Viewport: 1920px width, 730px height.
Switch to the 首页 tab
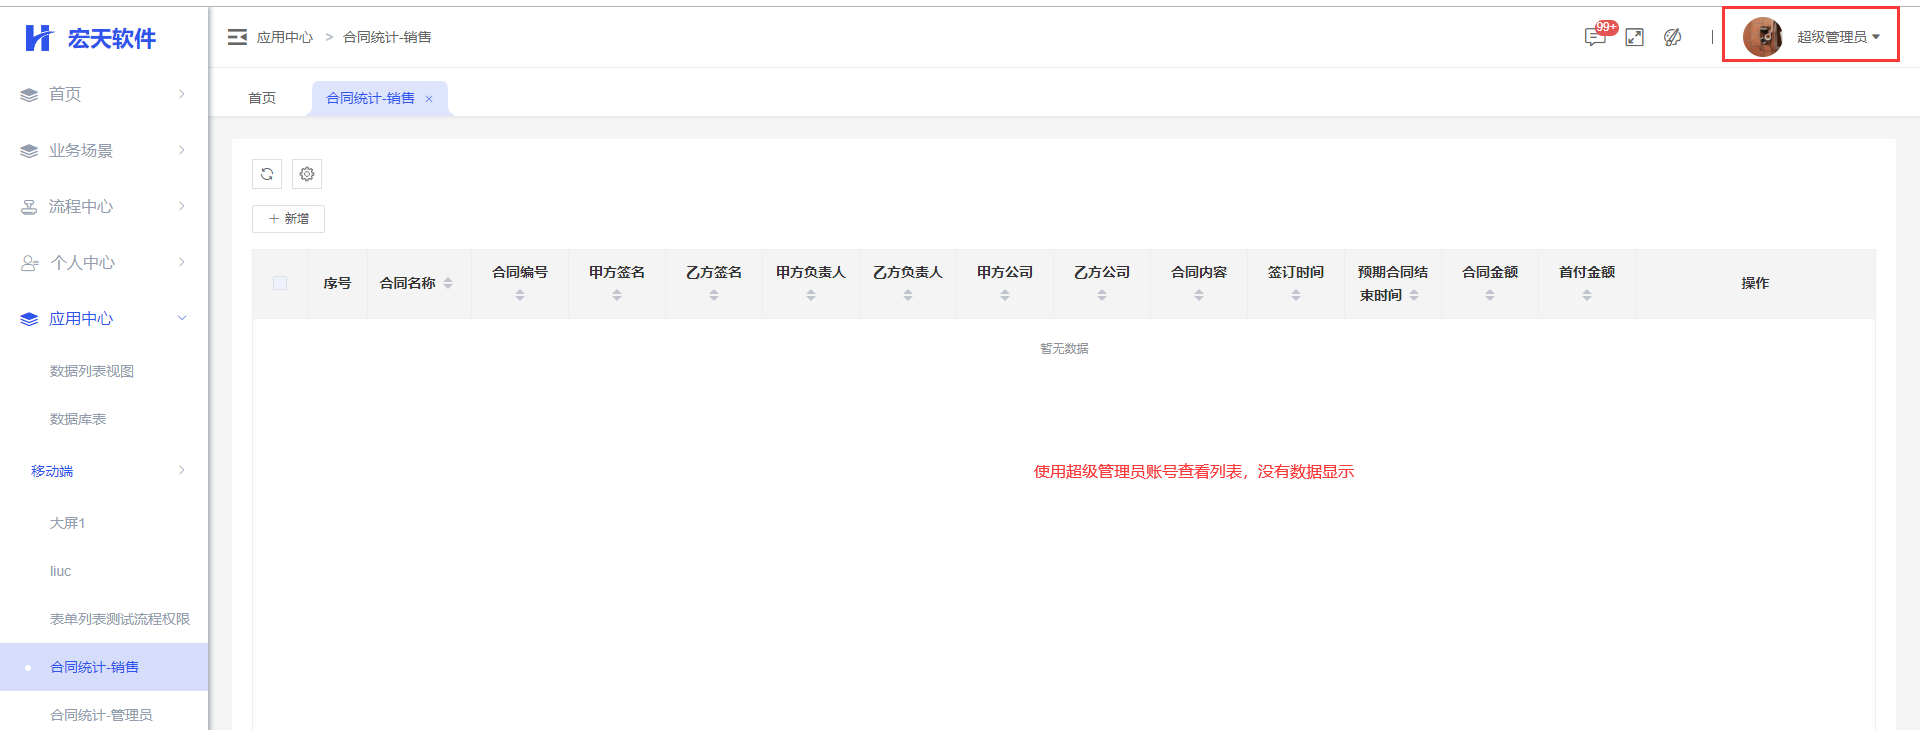(262, 98)
